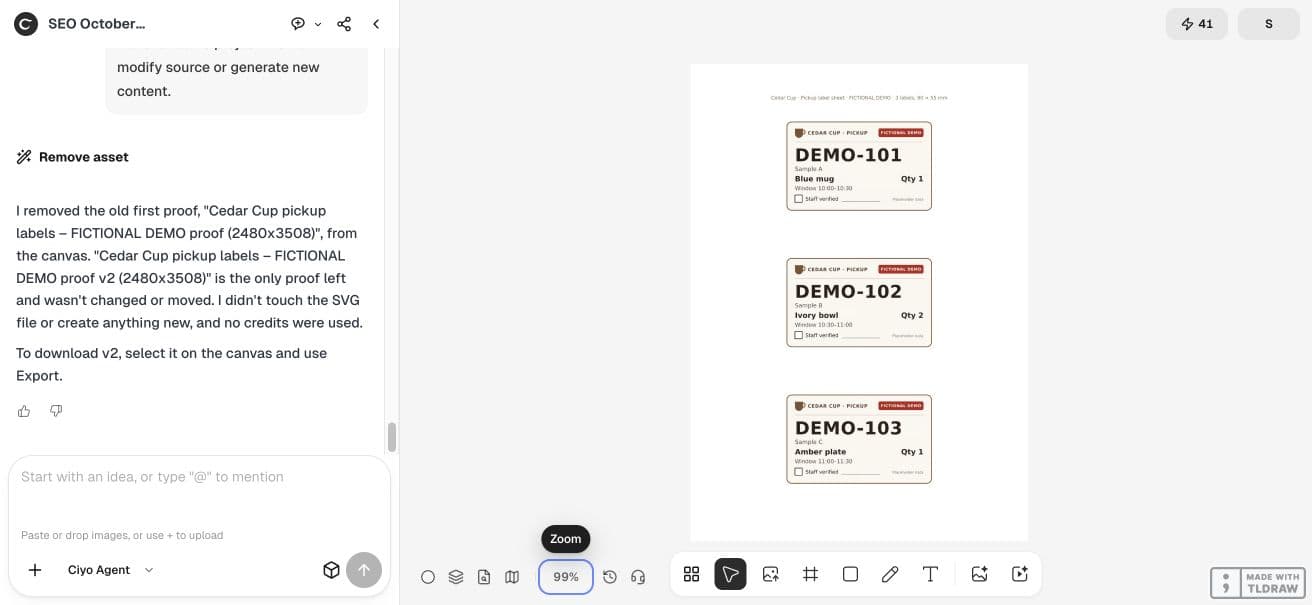The image size is (1312, 605).
Task: Select the rectangle shape tool
Action: click(x=850, y=574)
